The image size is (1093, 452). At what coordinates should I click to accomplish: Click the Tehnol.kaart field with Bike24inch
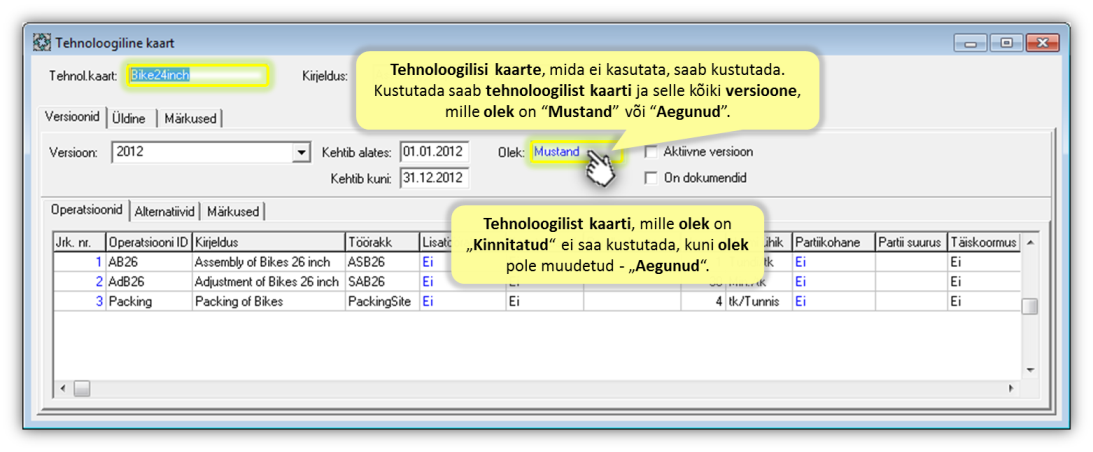(196, 75)
